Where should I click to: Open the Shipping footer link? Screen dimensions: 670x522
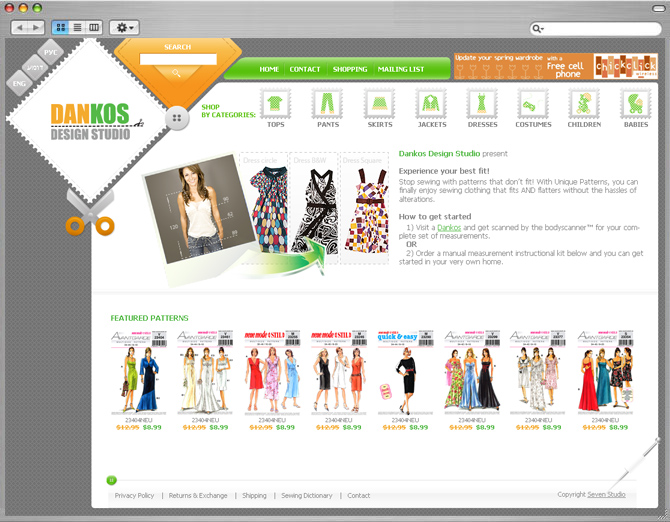pos(254,496)
